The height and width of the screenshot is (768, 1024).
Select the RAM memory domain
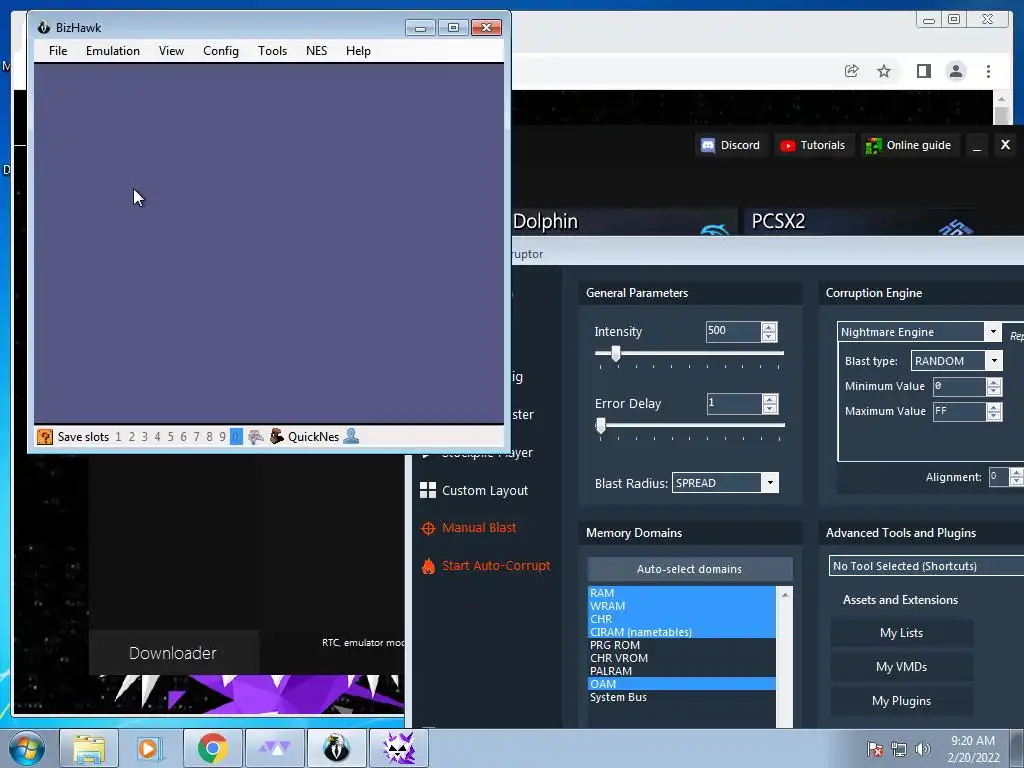pyautogui.click(x=682, y=593)
